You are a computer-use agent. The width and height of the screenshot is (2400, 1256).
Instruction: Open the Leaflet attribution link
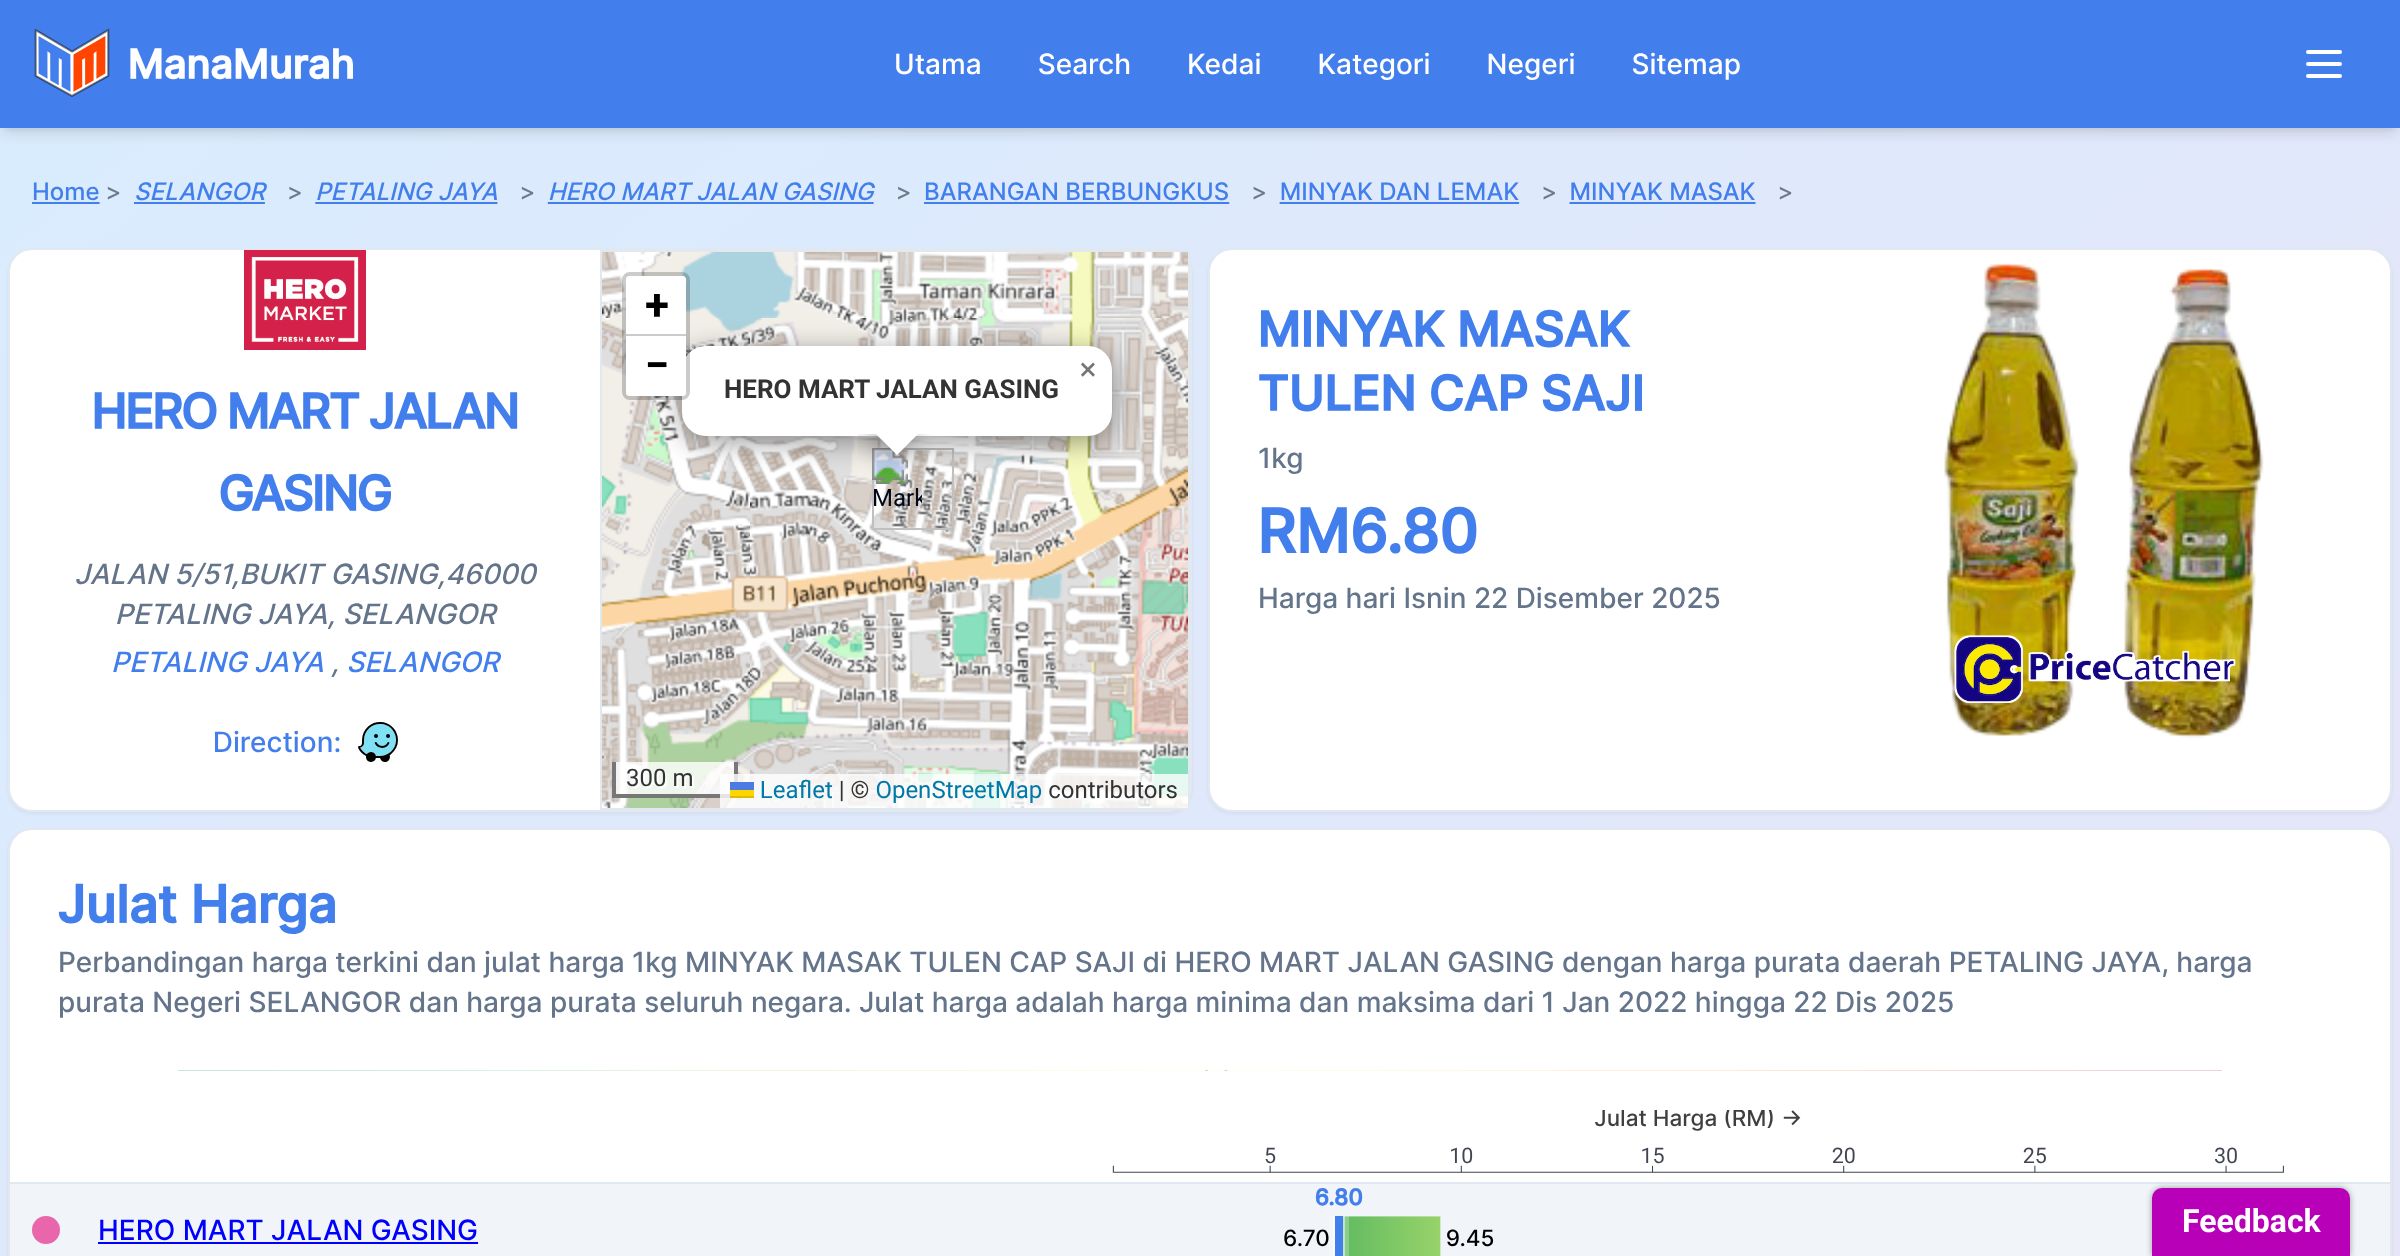pyautogui.click(x=795, y=790)
